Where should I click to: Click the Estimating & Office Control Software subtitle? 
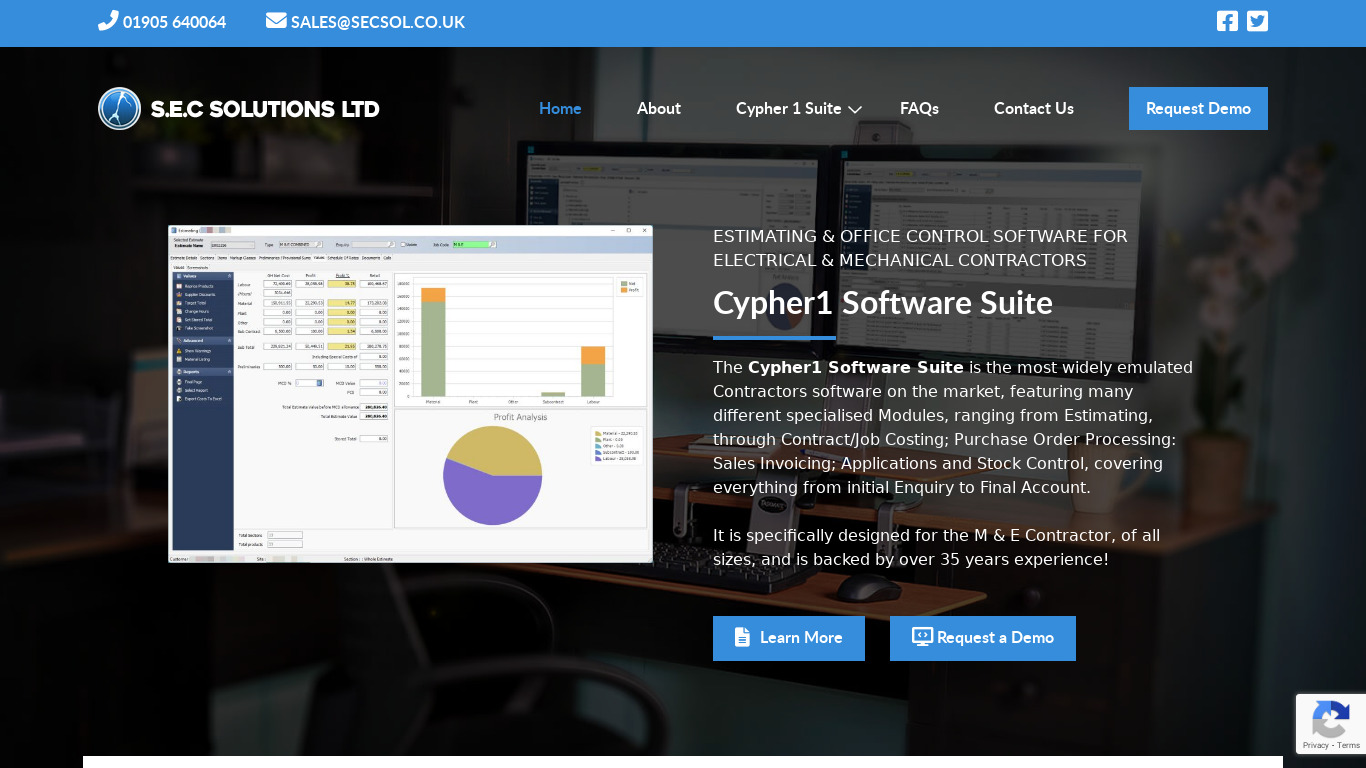click(920, 248)
